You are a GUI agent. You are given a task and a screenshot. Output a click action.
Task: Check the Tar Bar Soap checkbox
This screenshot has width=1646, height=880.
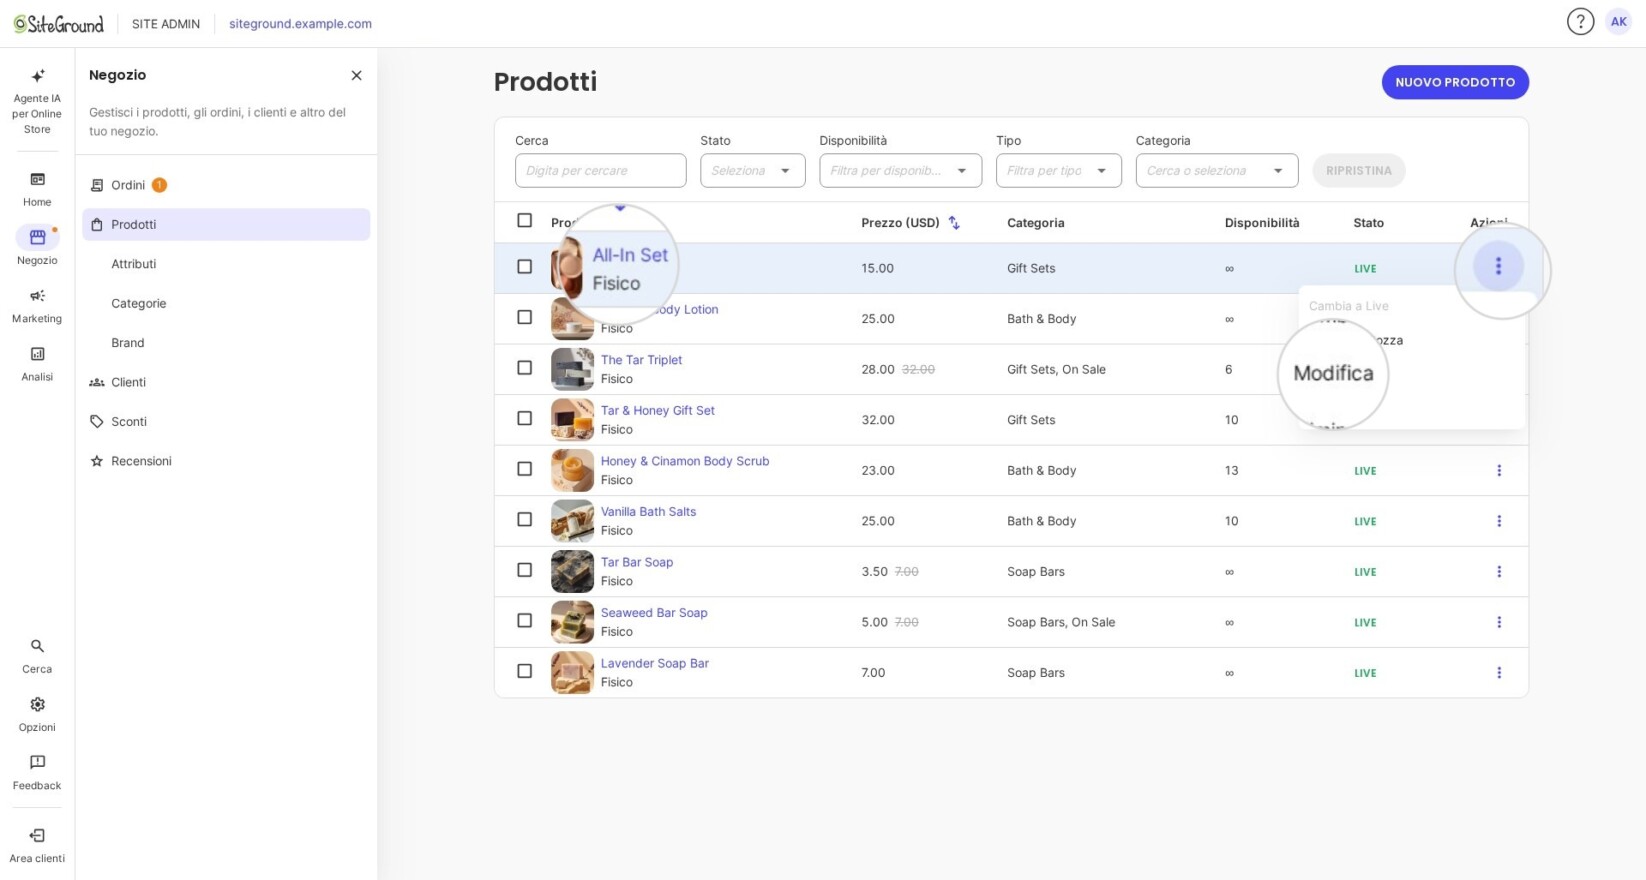click(524, 570)
